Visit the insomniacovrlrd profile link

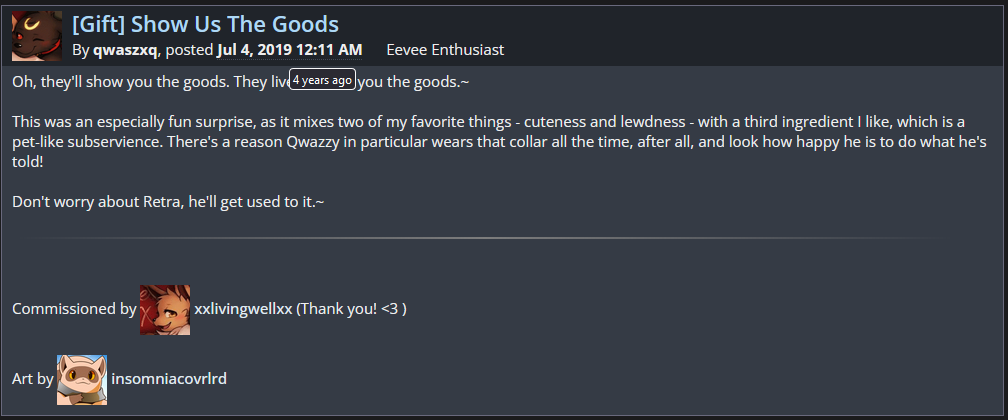coord(184,379)
